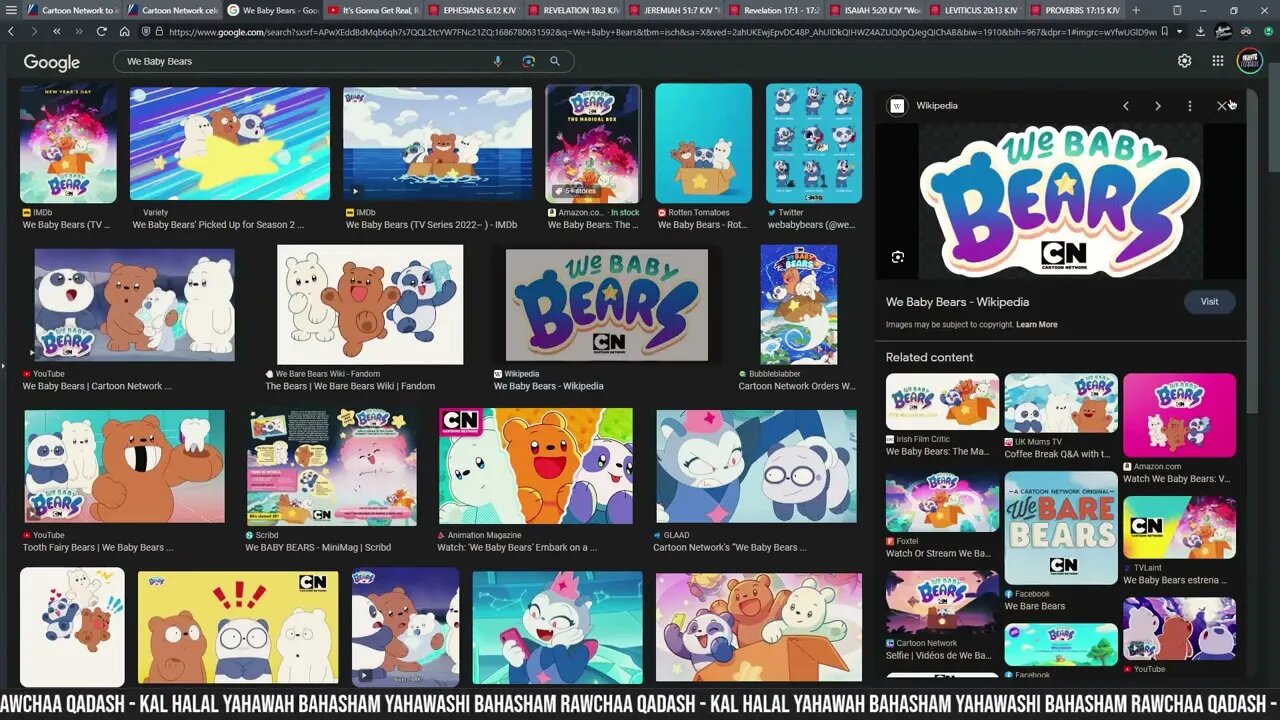The image size is (1280, 720).
Task: Open the Google account avatar
Action: [1250, 61]
